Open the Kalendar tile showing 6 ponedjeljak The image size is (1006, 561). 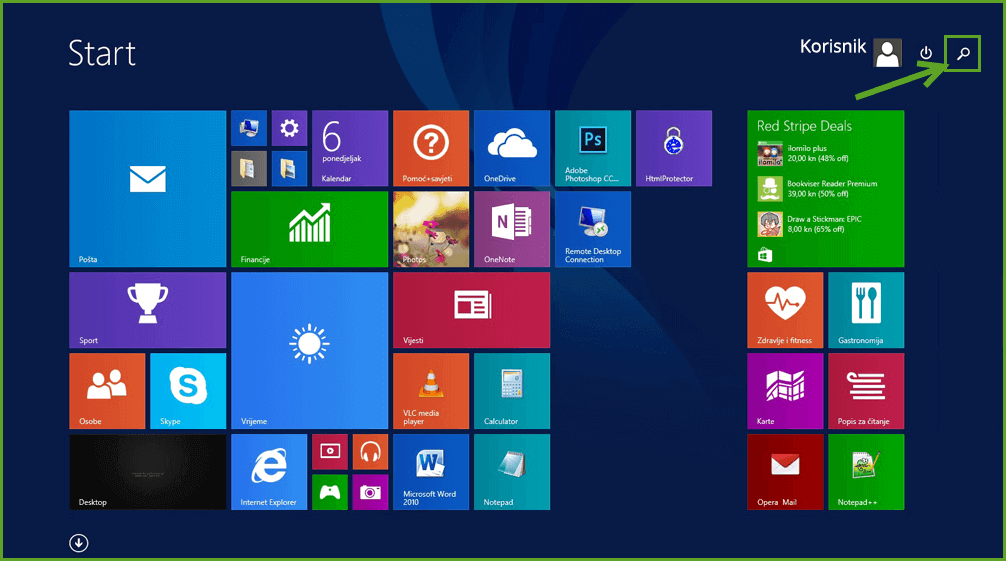[350, 148]
